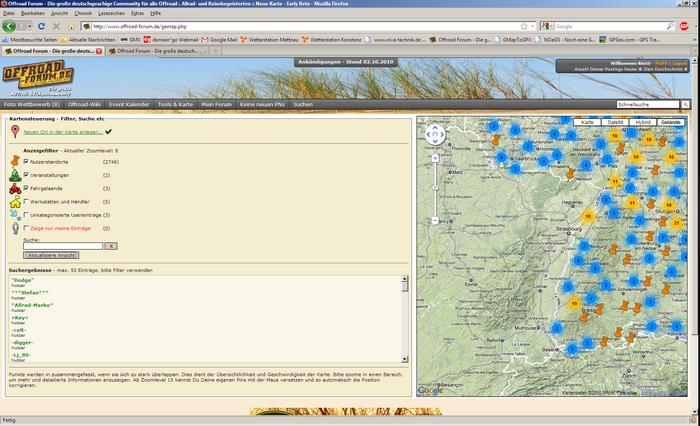Viewport: 700px width, 426px height.
Task: Enable the Werkstätten und Händler filter
Action: click(x=26, y=201)
